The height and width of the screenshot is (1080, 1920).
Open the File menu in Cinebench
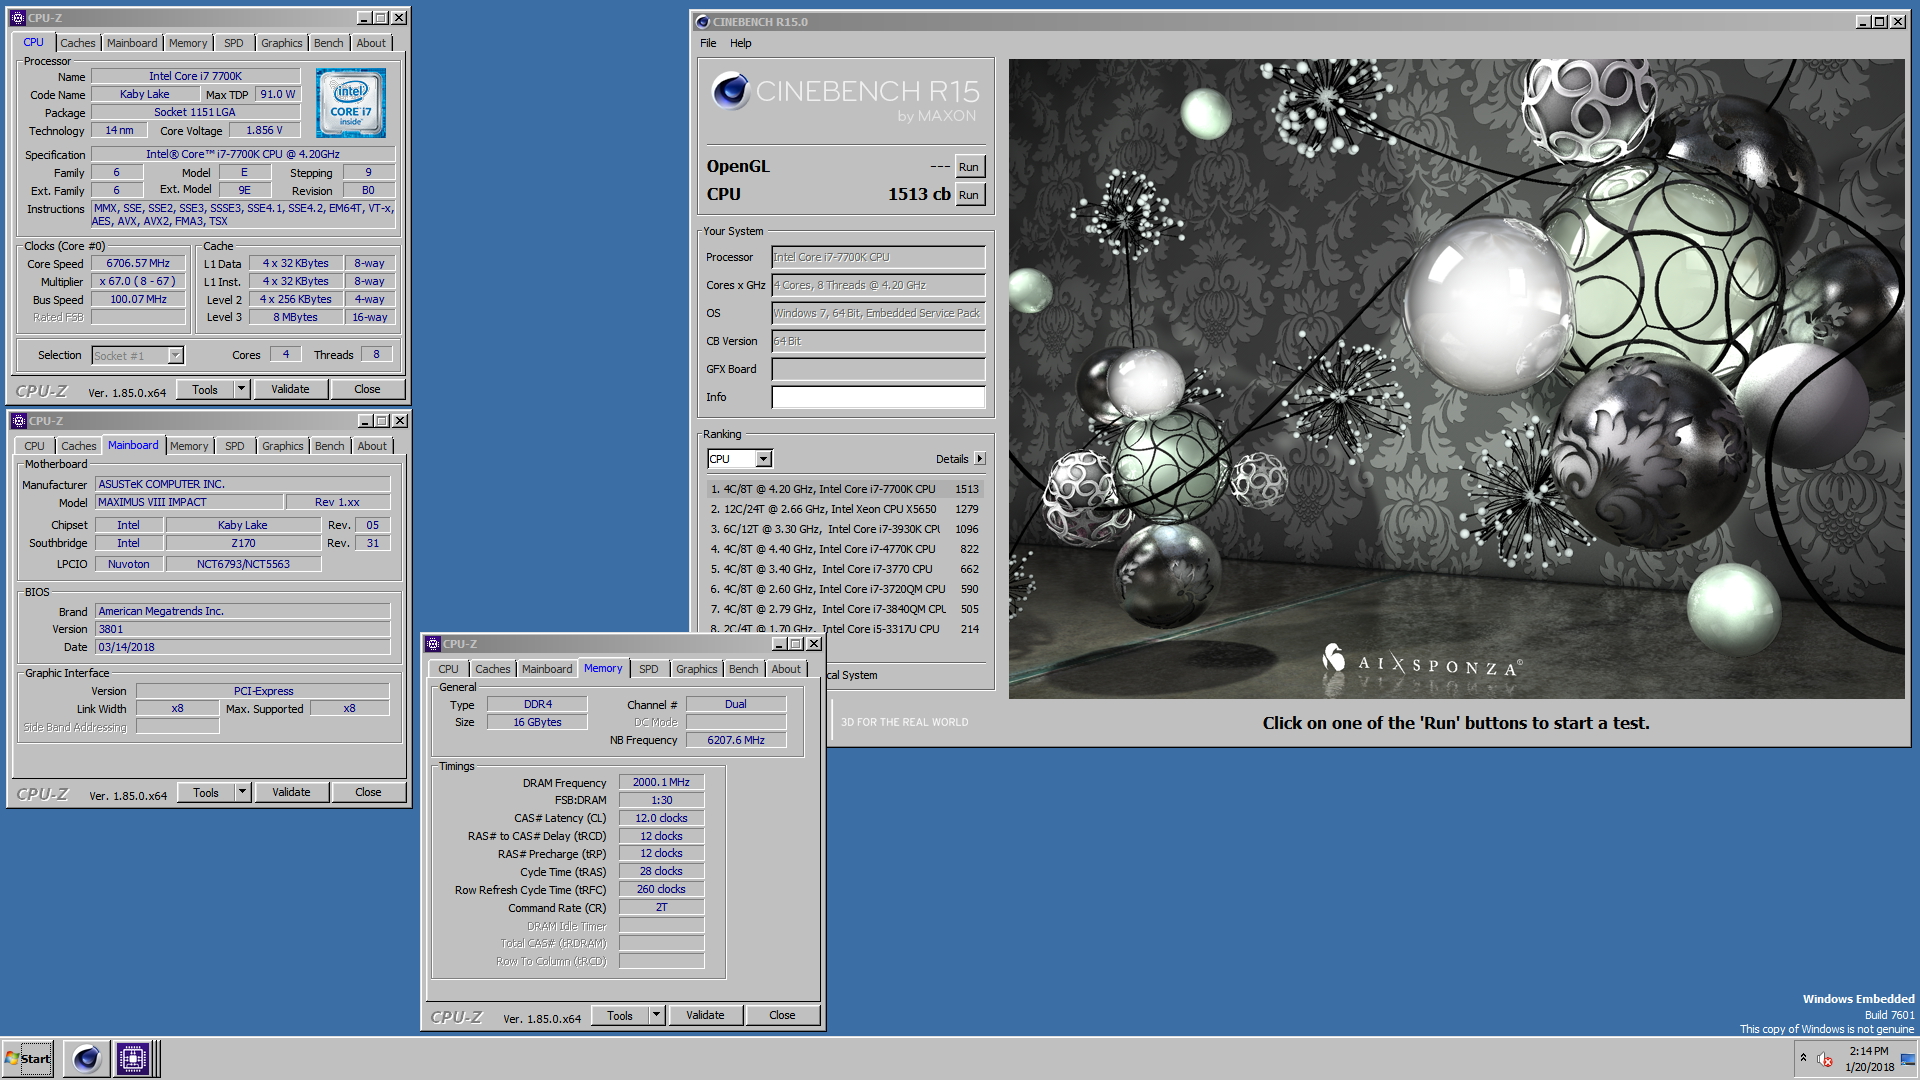[708, 43]
